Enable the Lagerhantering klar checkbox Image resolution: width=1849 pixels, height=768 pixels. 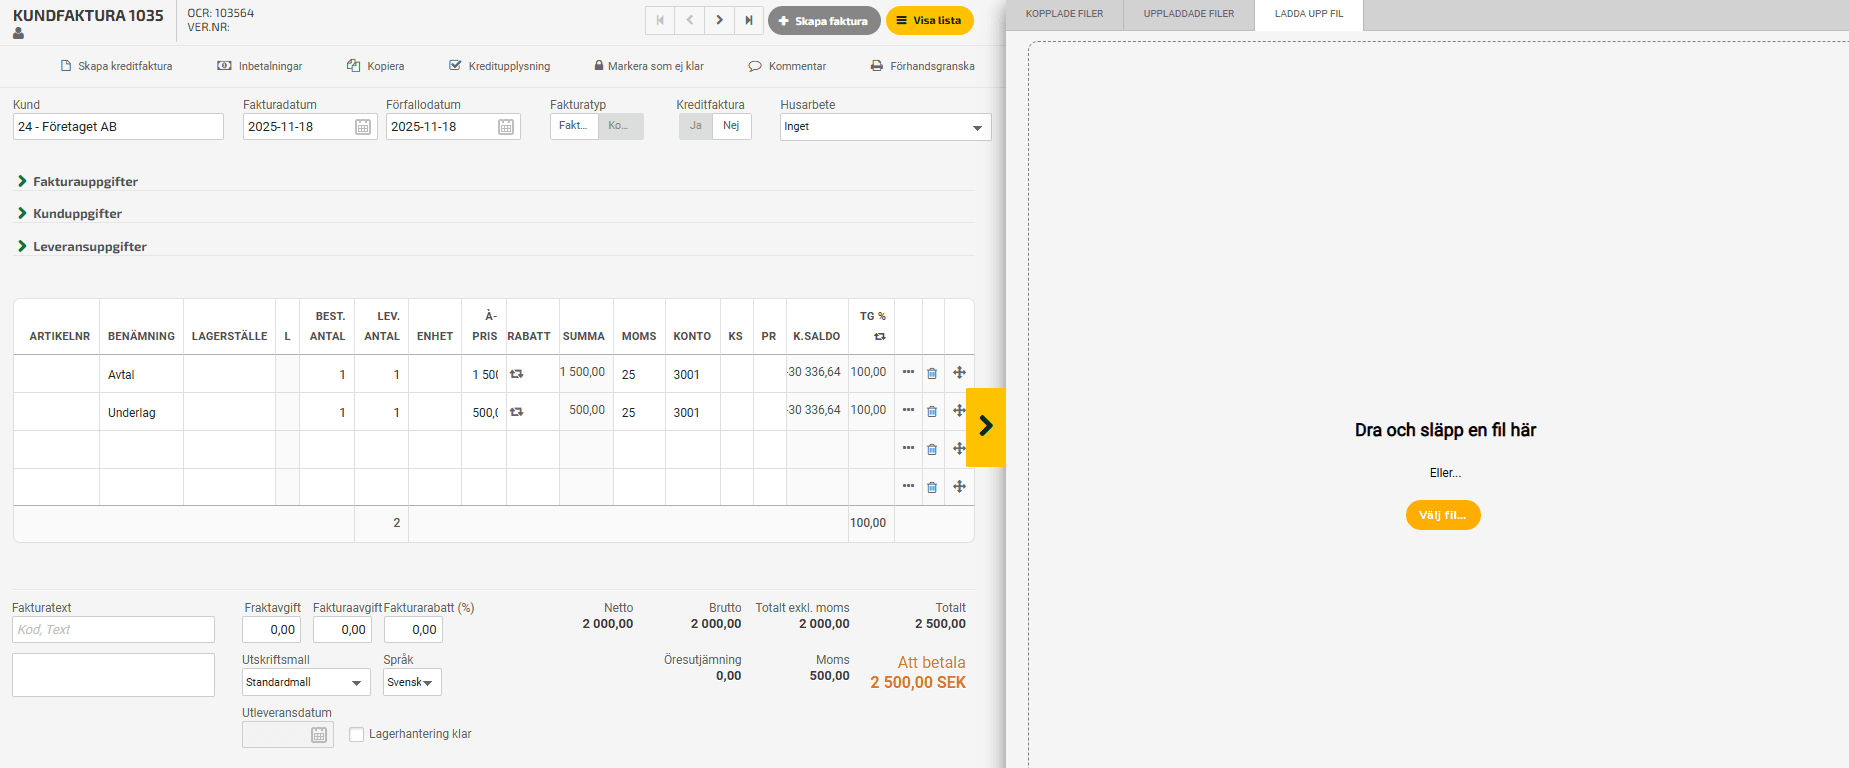click(x=356, y=735)
